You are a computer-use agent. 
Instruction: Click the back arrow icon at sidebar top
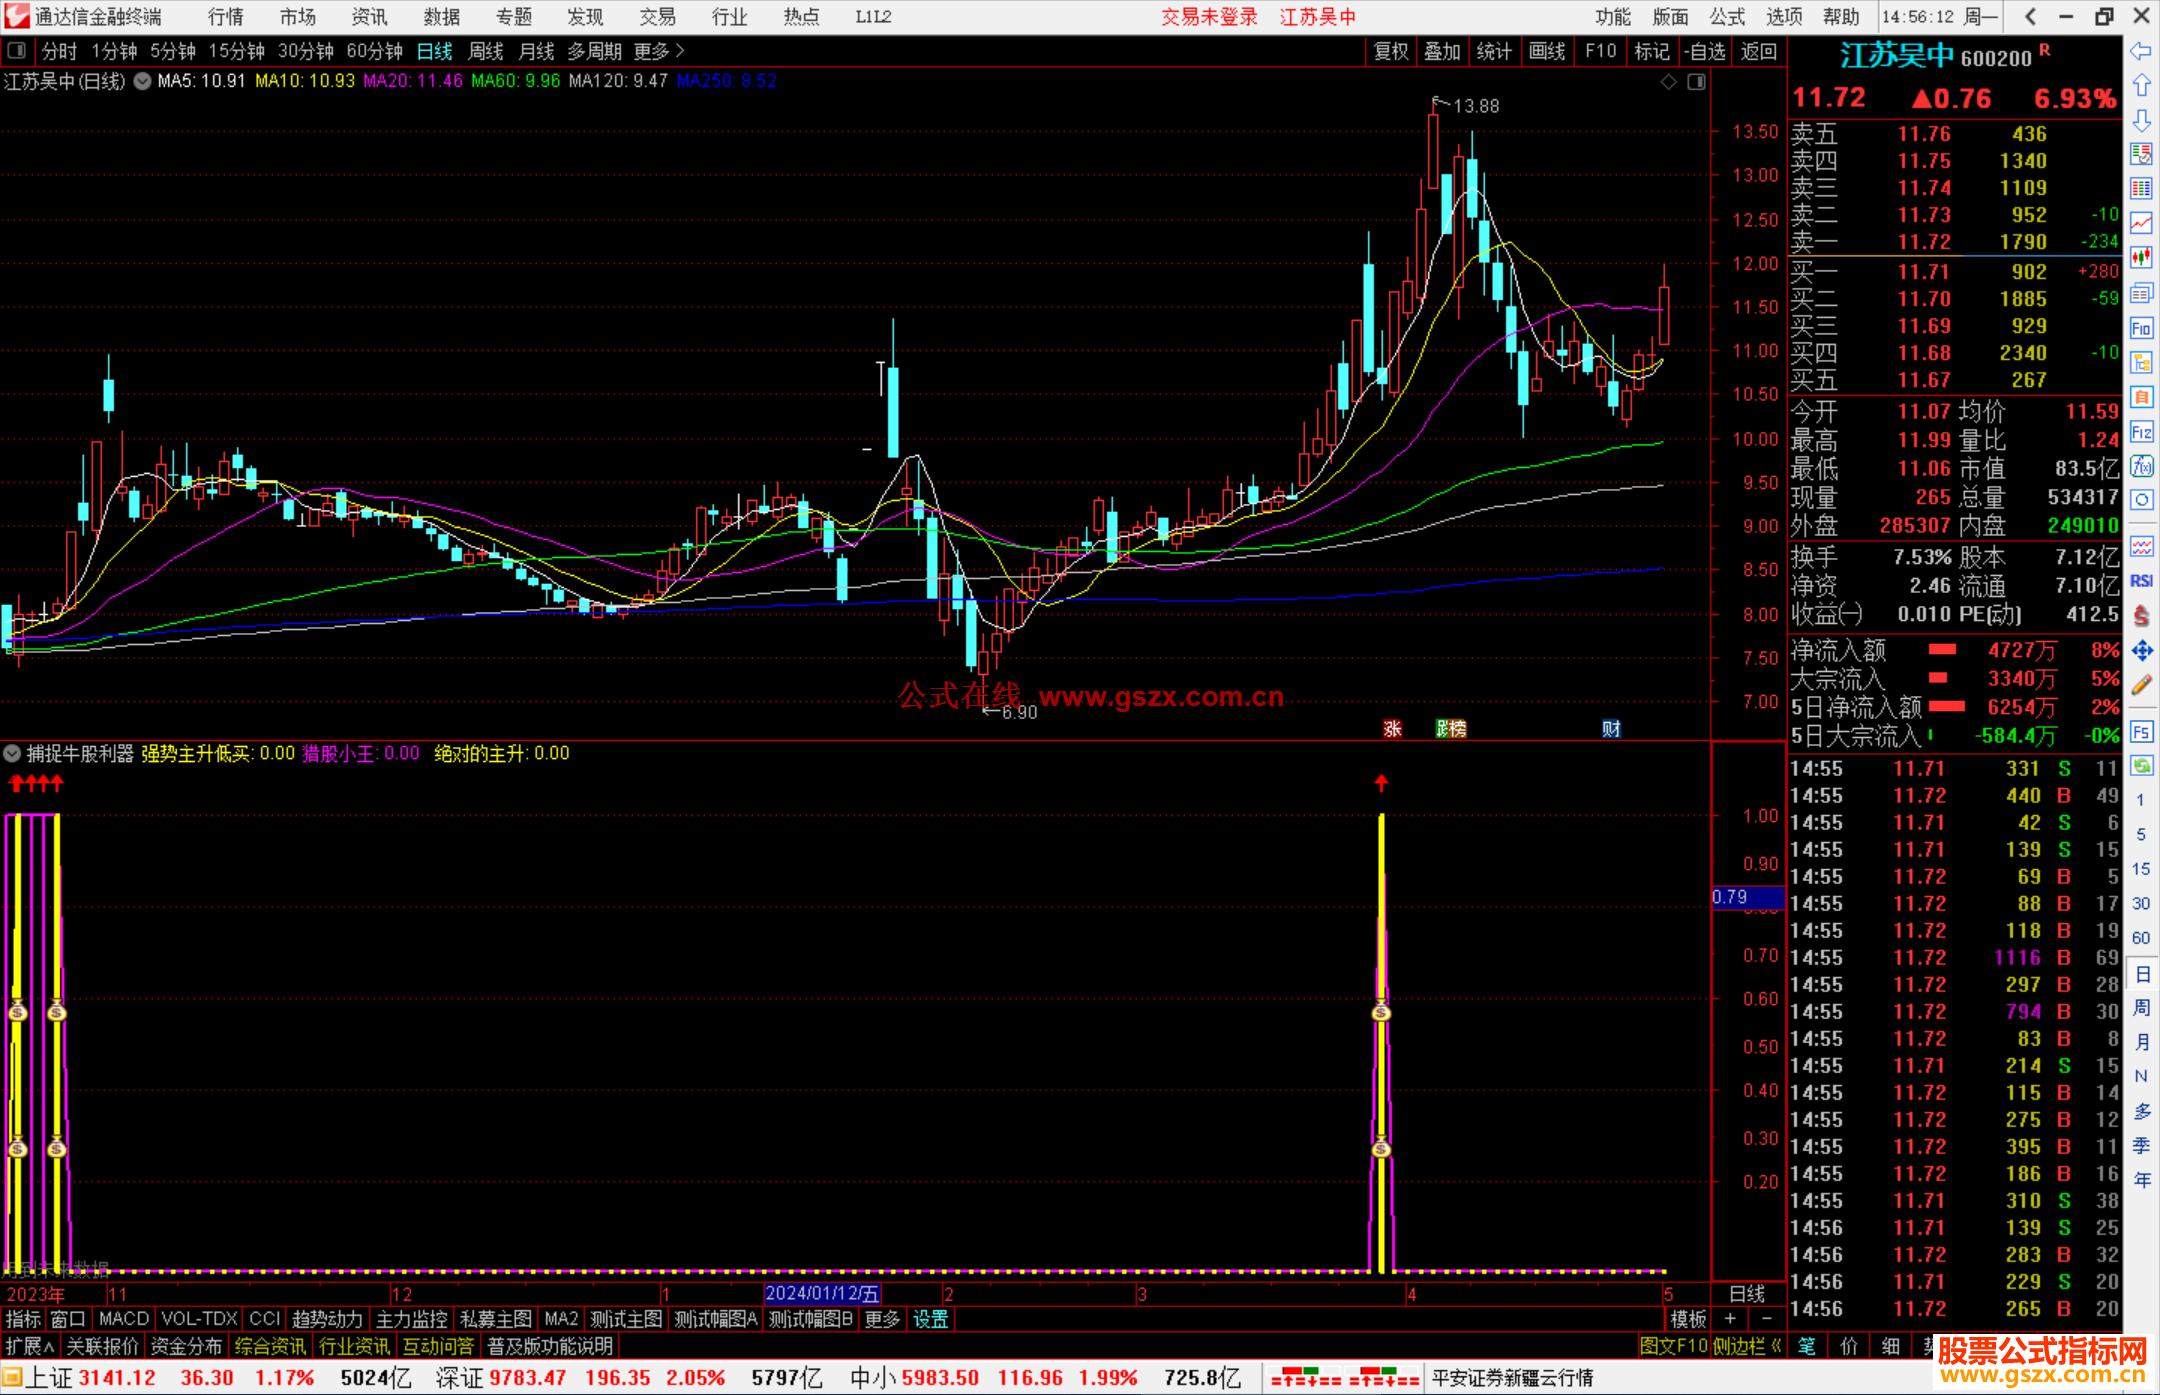point(2141,50)
